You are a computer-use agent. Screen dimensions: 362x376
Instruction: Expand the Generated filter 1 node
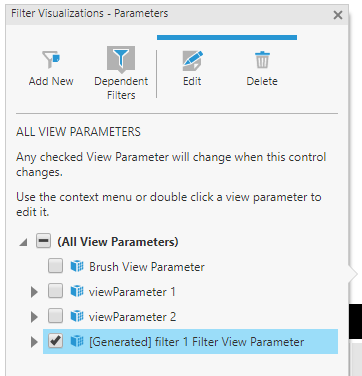coord(34,342)
